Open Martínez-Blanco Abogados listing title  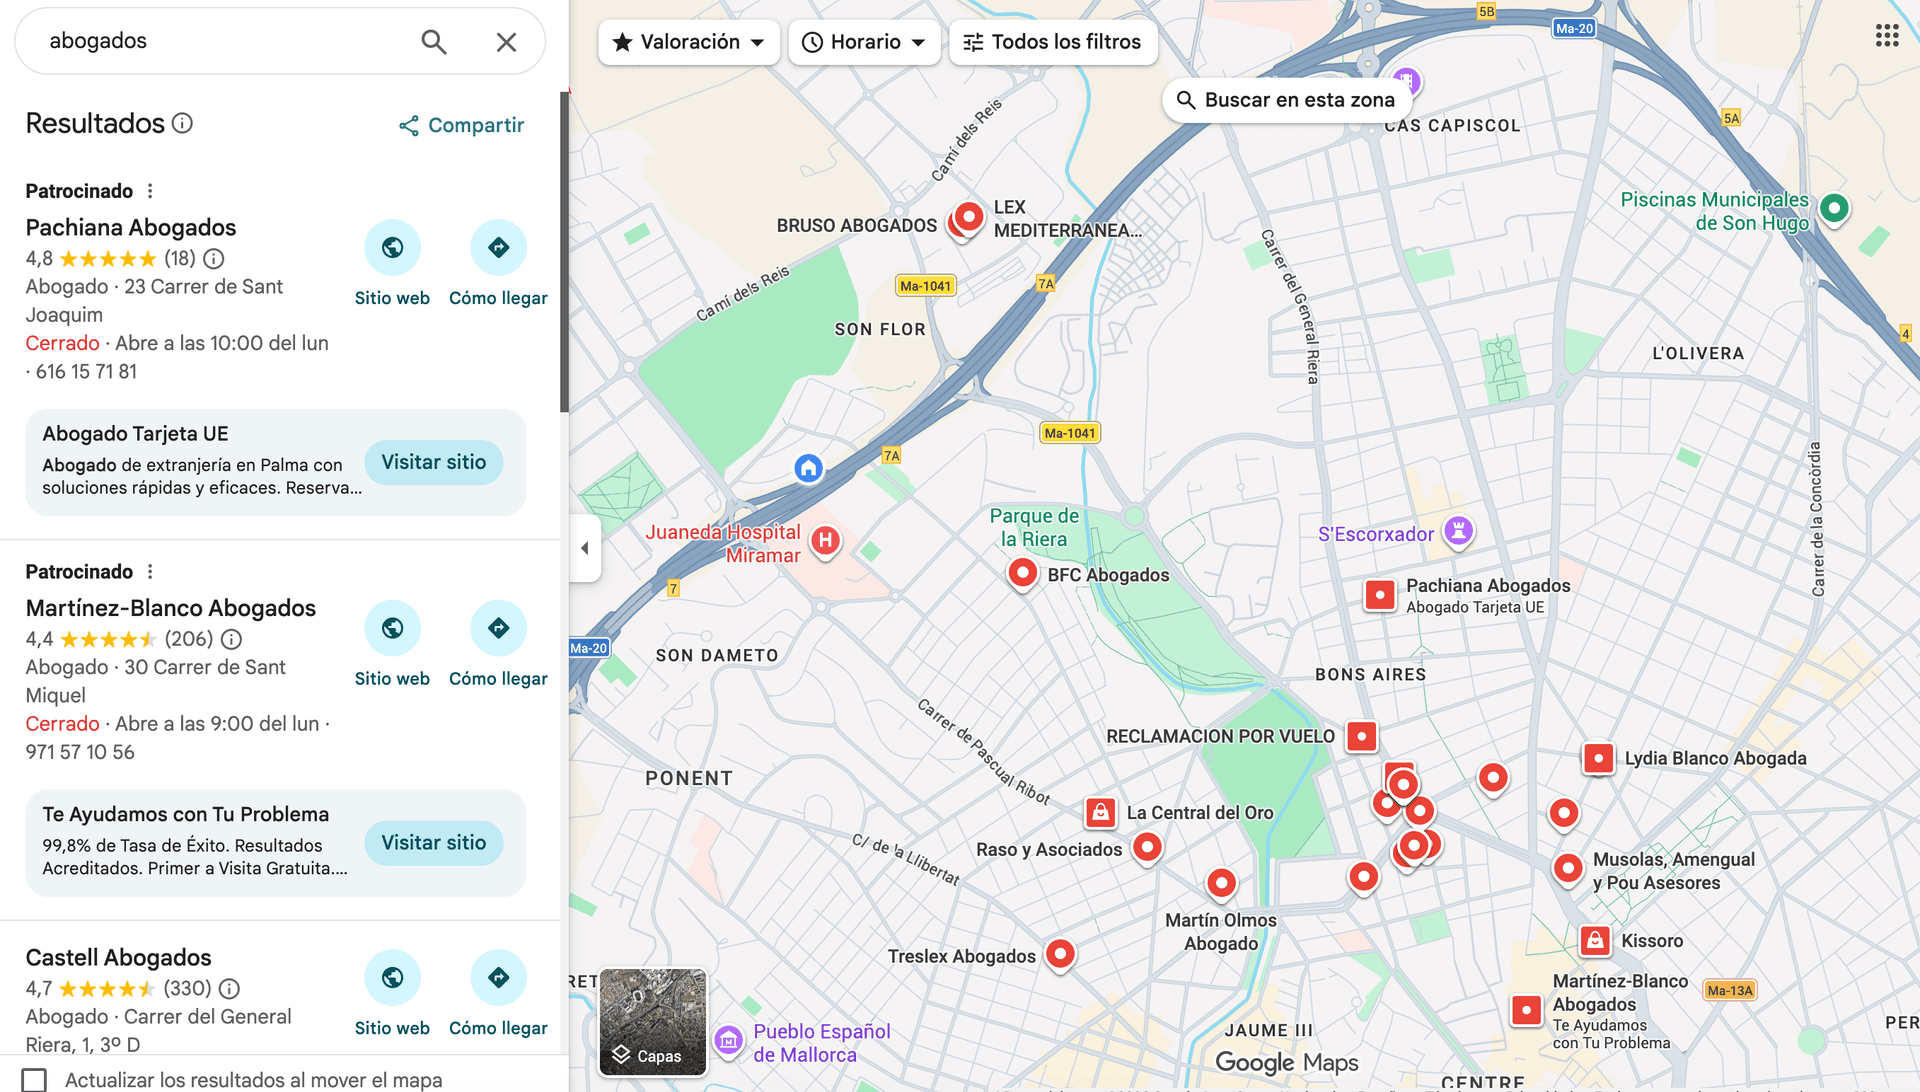[x=171, y=609]
